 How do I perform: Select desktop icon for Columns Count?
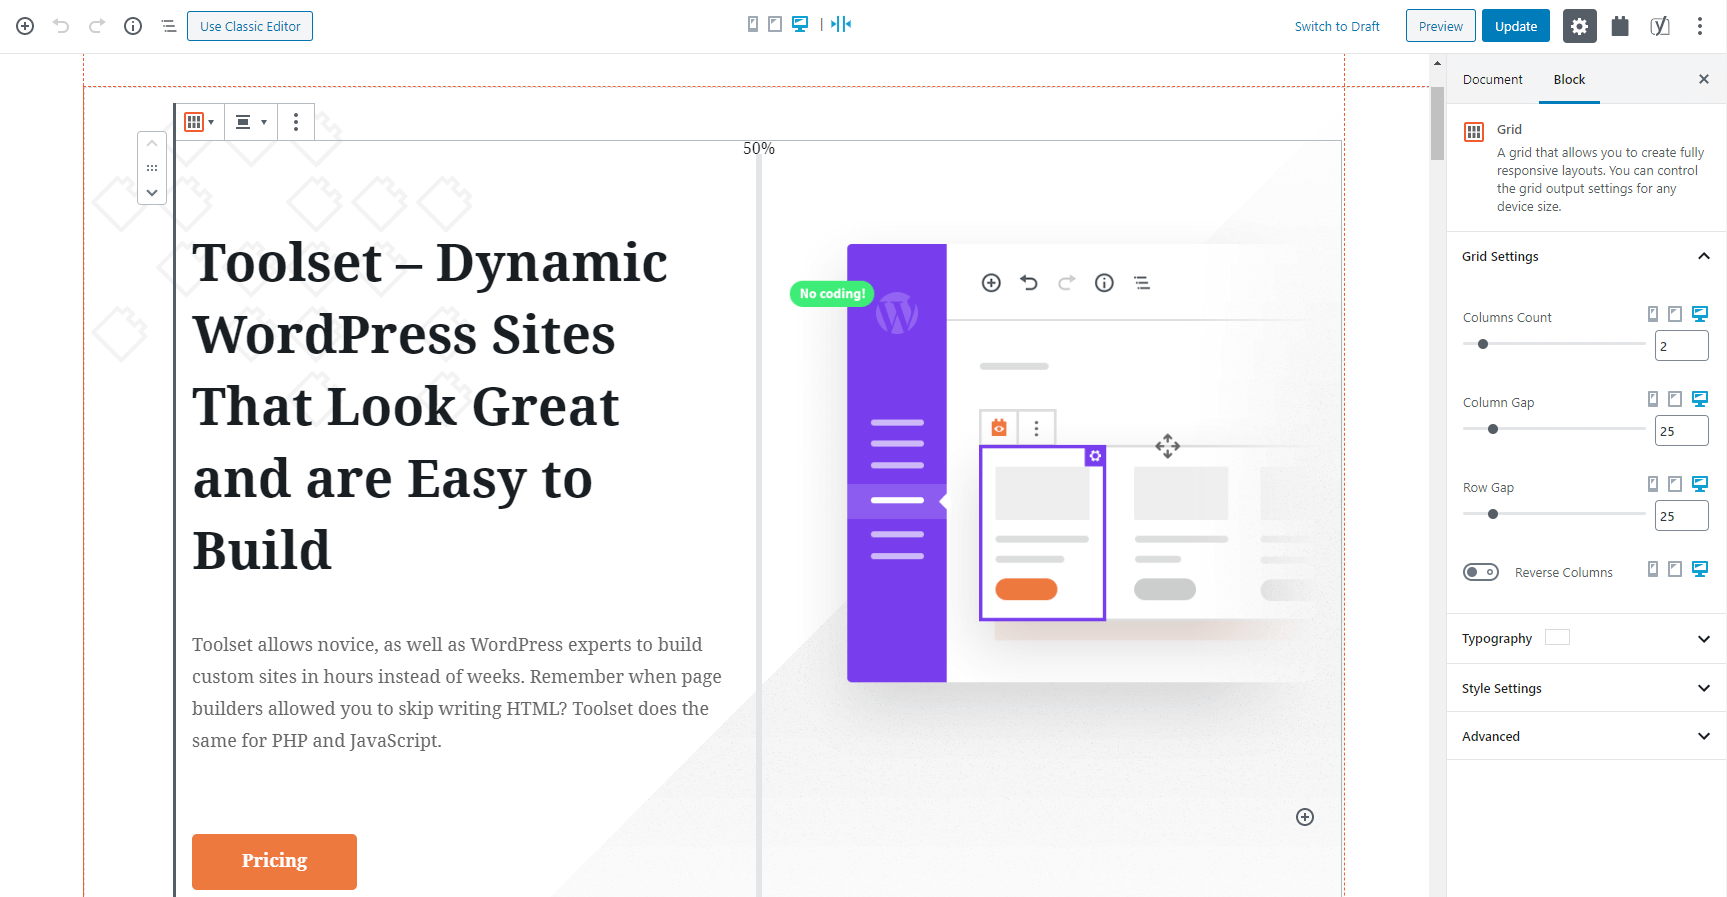tap(1700, 314)
